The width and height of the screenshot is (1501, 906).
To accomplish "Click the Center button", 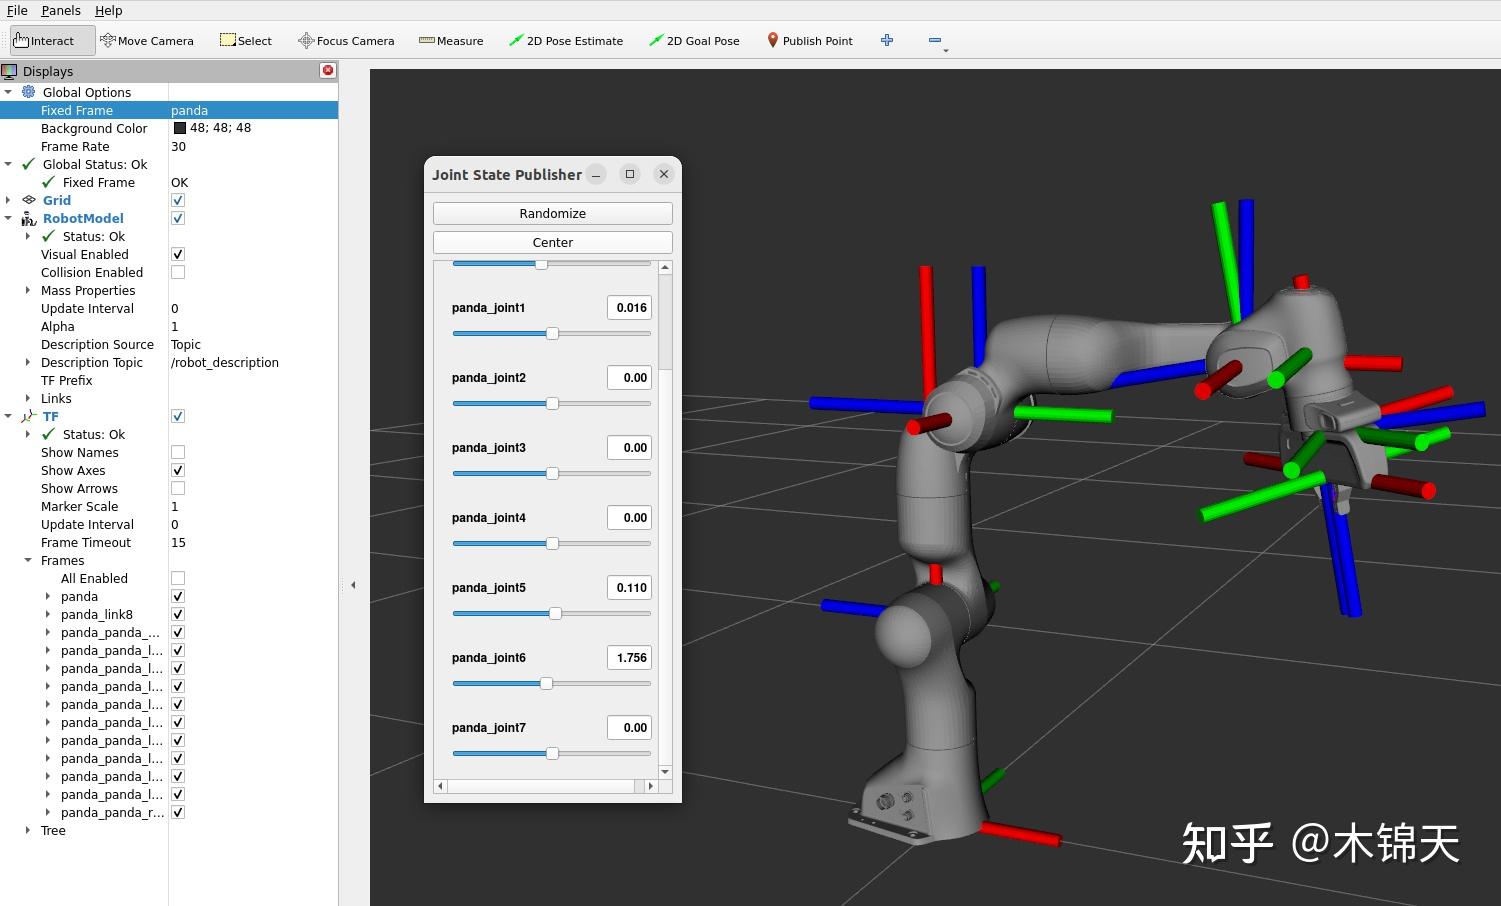I will pyautogui.click(x=552, y=242).
